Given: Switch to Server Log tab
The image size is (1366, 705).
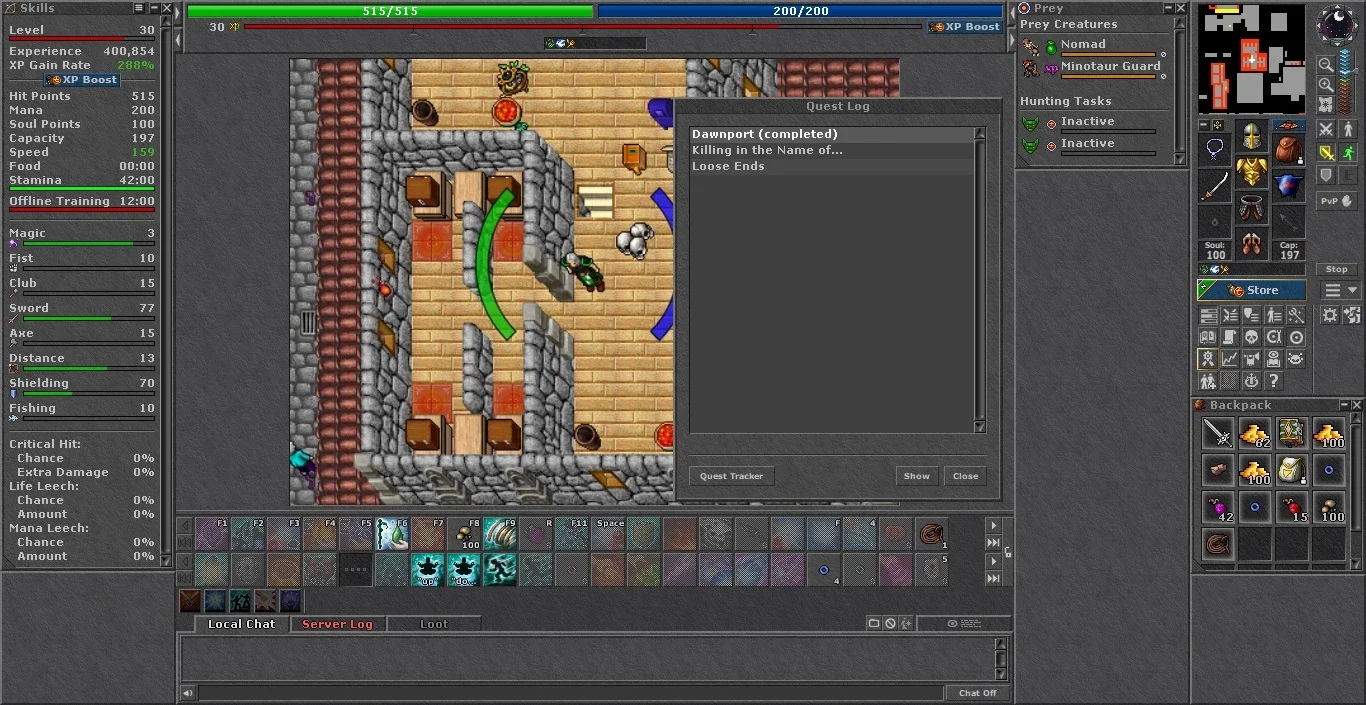Looking at the screenshot, I should click(x=337, y=624).
